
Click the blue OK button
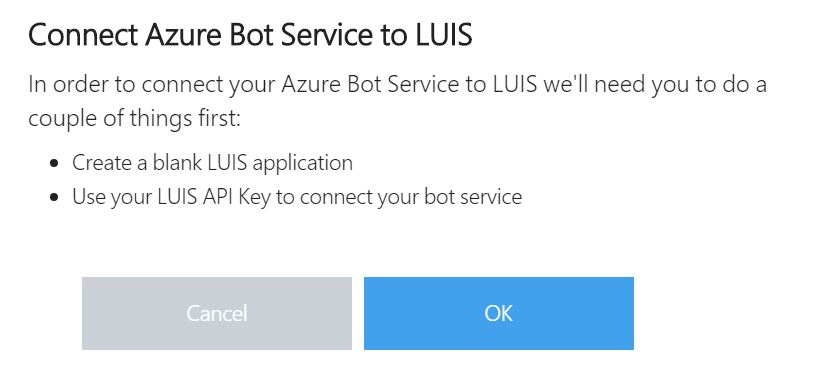click(498, 313)
